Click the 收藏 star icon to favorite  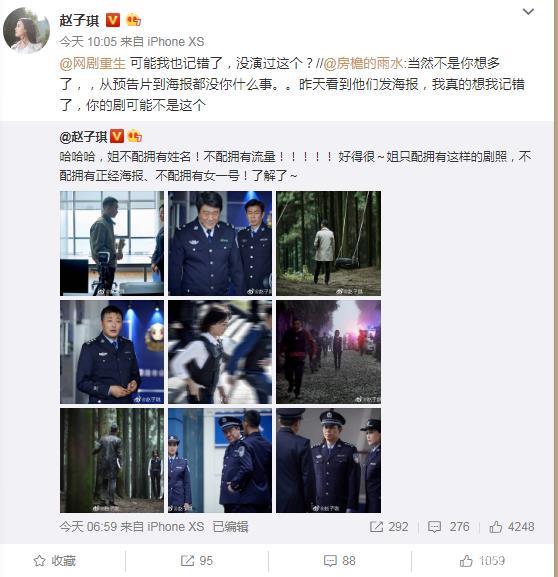pyautogui.click(x=39, y=561)
